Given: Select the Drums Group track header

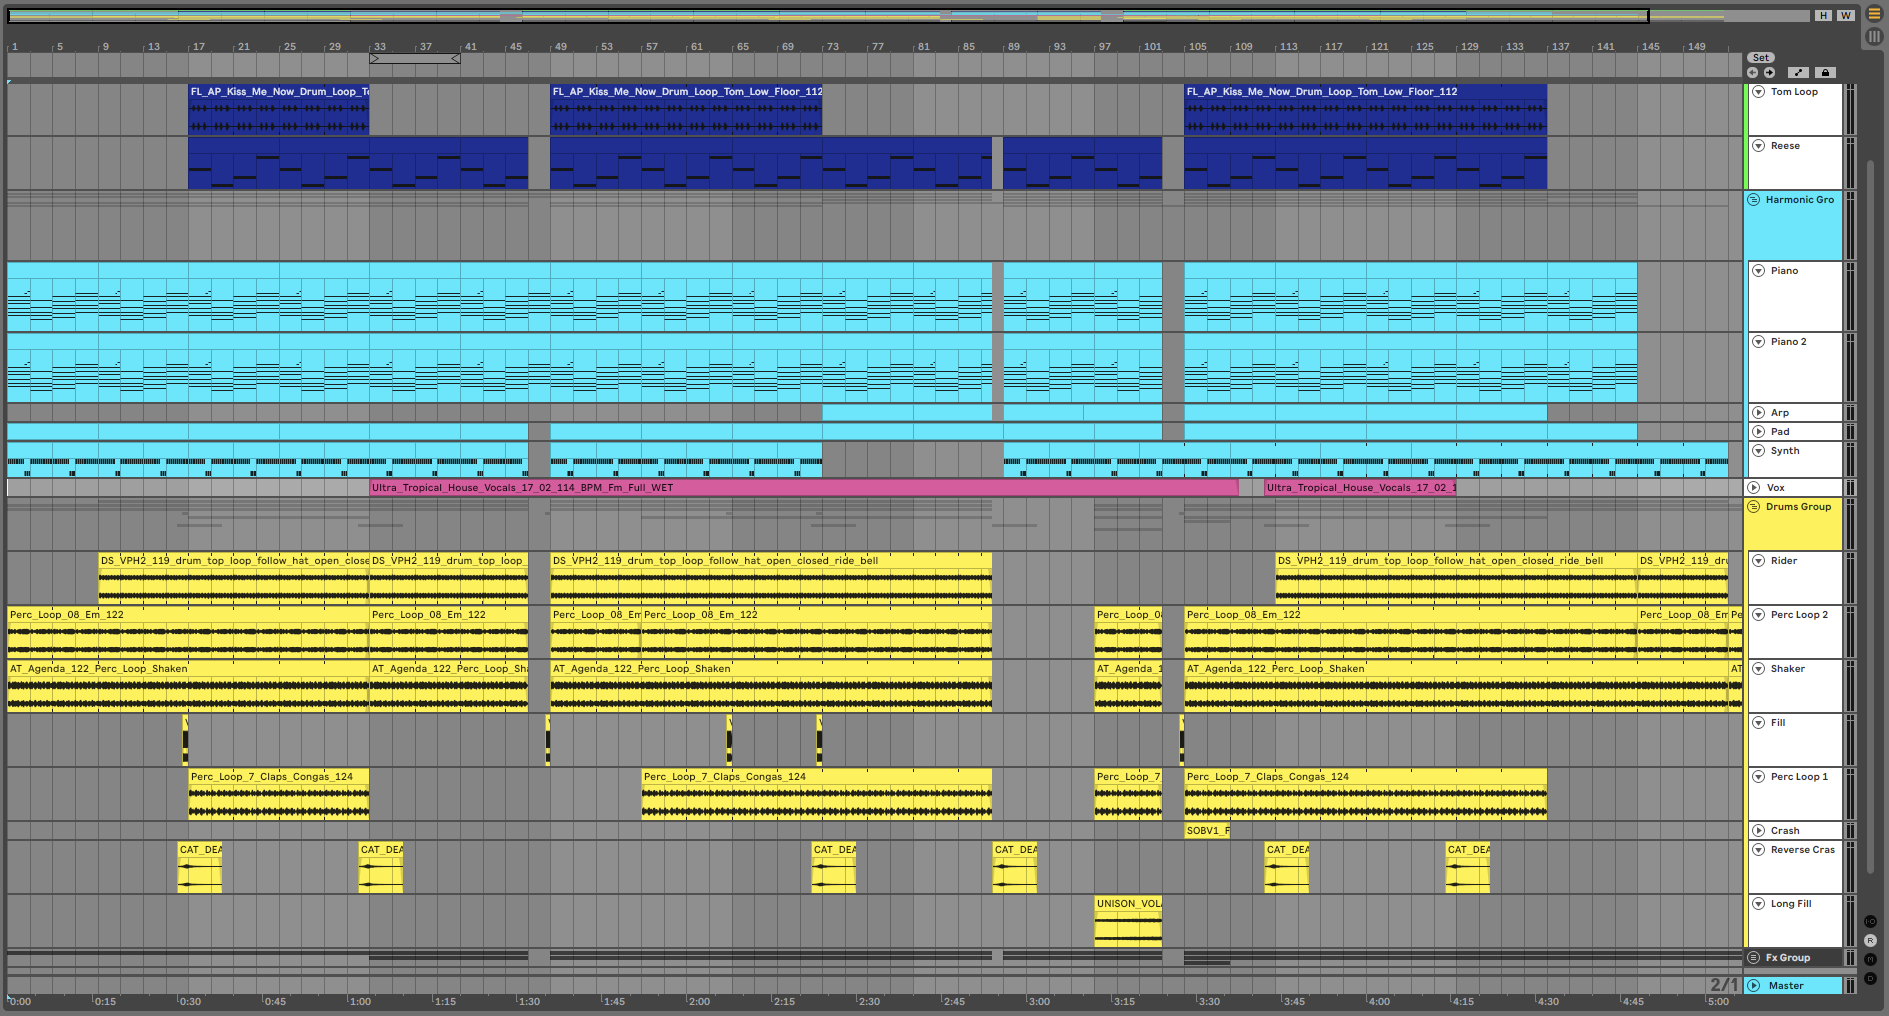Looking at the screenshot, I should [x=1794, y=525].
